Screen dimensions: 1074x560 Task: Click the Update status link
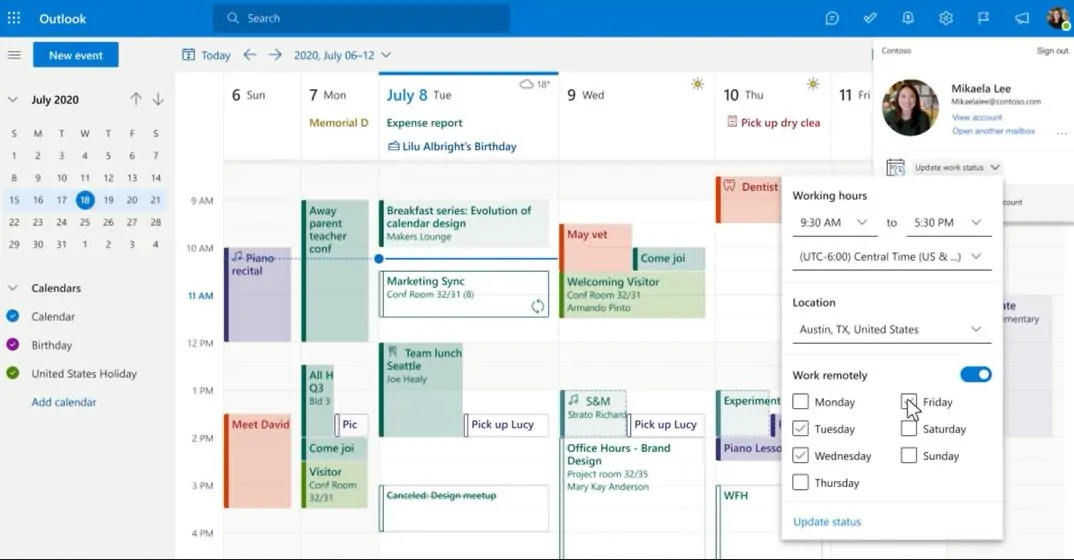coord(827,522)
